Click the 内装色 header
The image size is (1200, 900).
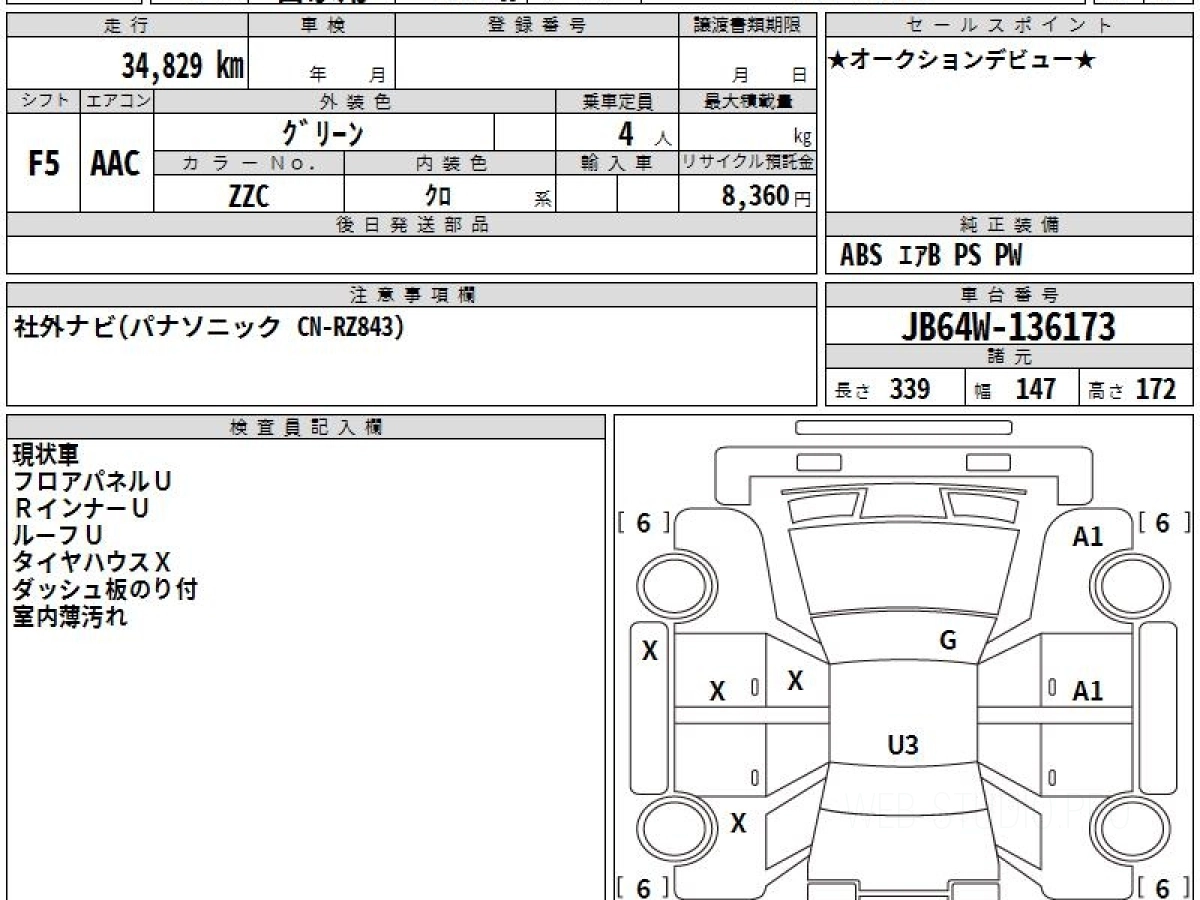coord(450,163)
